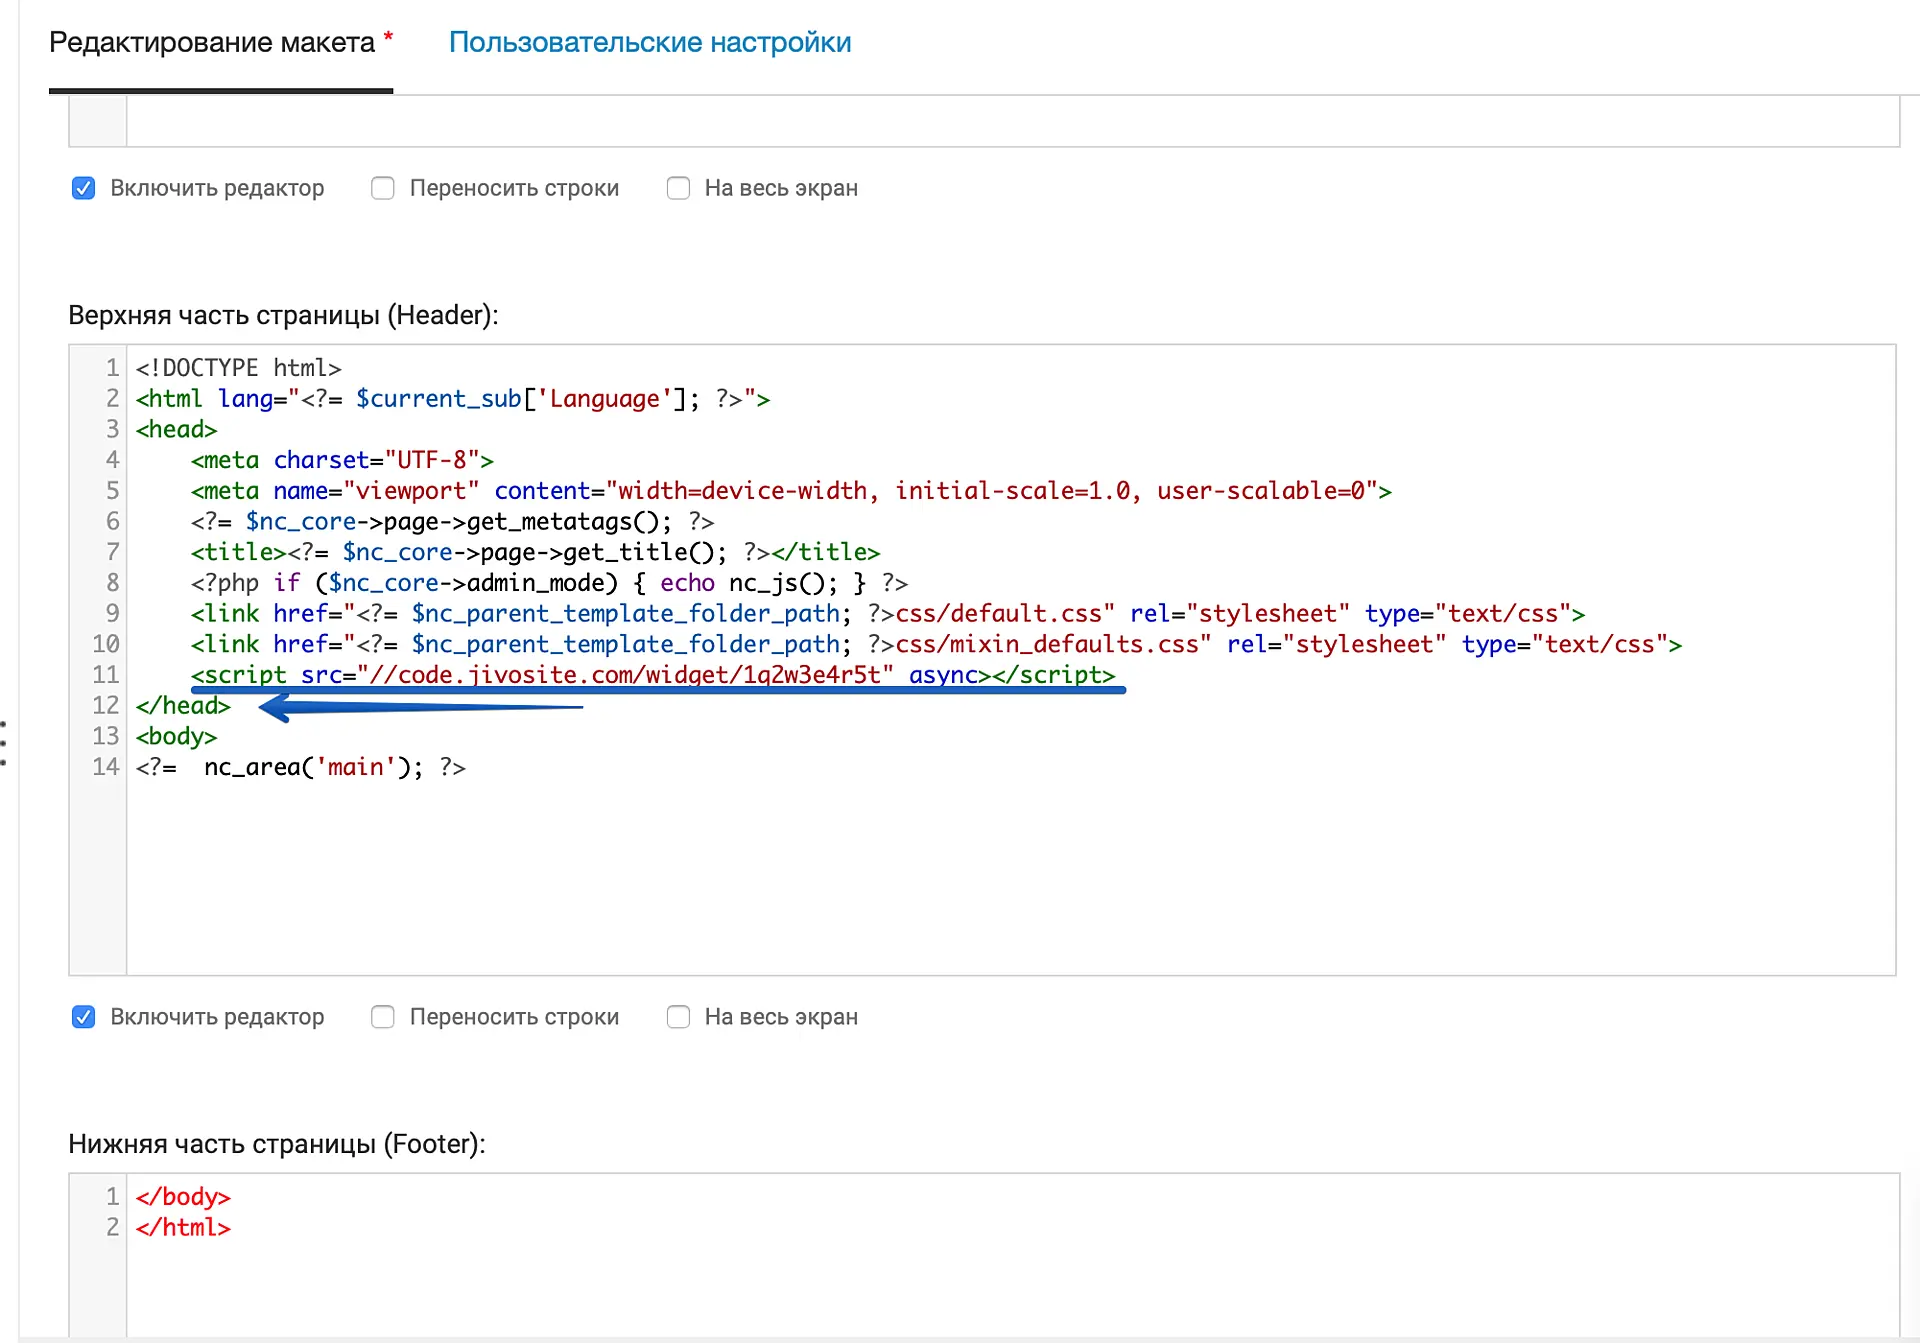Click the </body> tag in Footer editor

click(x=183, y=1197)
